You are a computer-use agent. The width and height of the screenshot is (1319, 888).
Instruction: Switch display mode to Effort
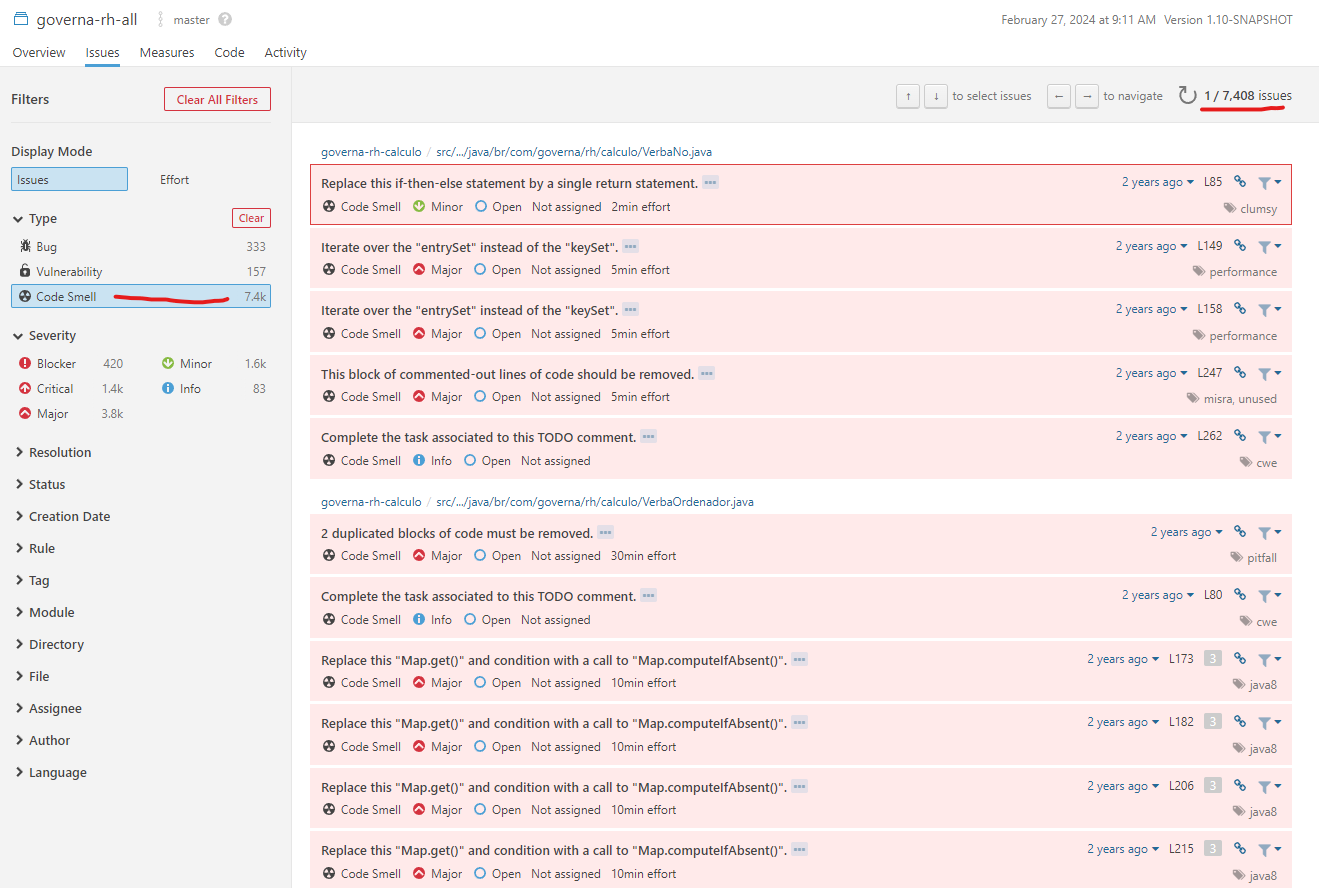click(175, 180)
